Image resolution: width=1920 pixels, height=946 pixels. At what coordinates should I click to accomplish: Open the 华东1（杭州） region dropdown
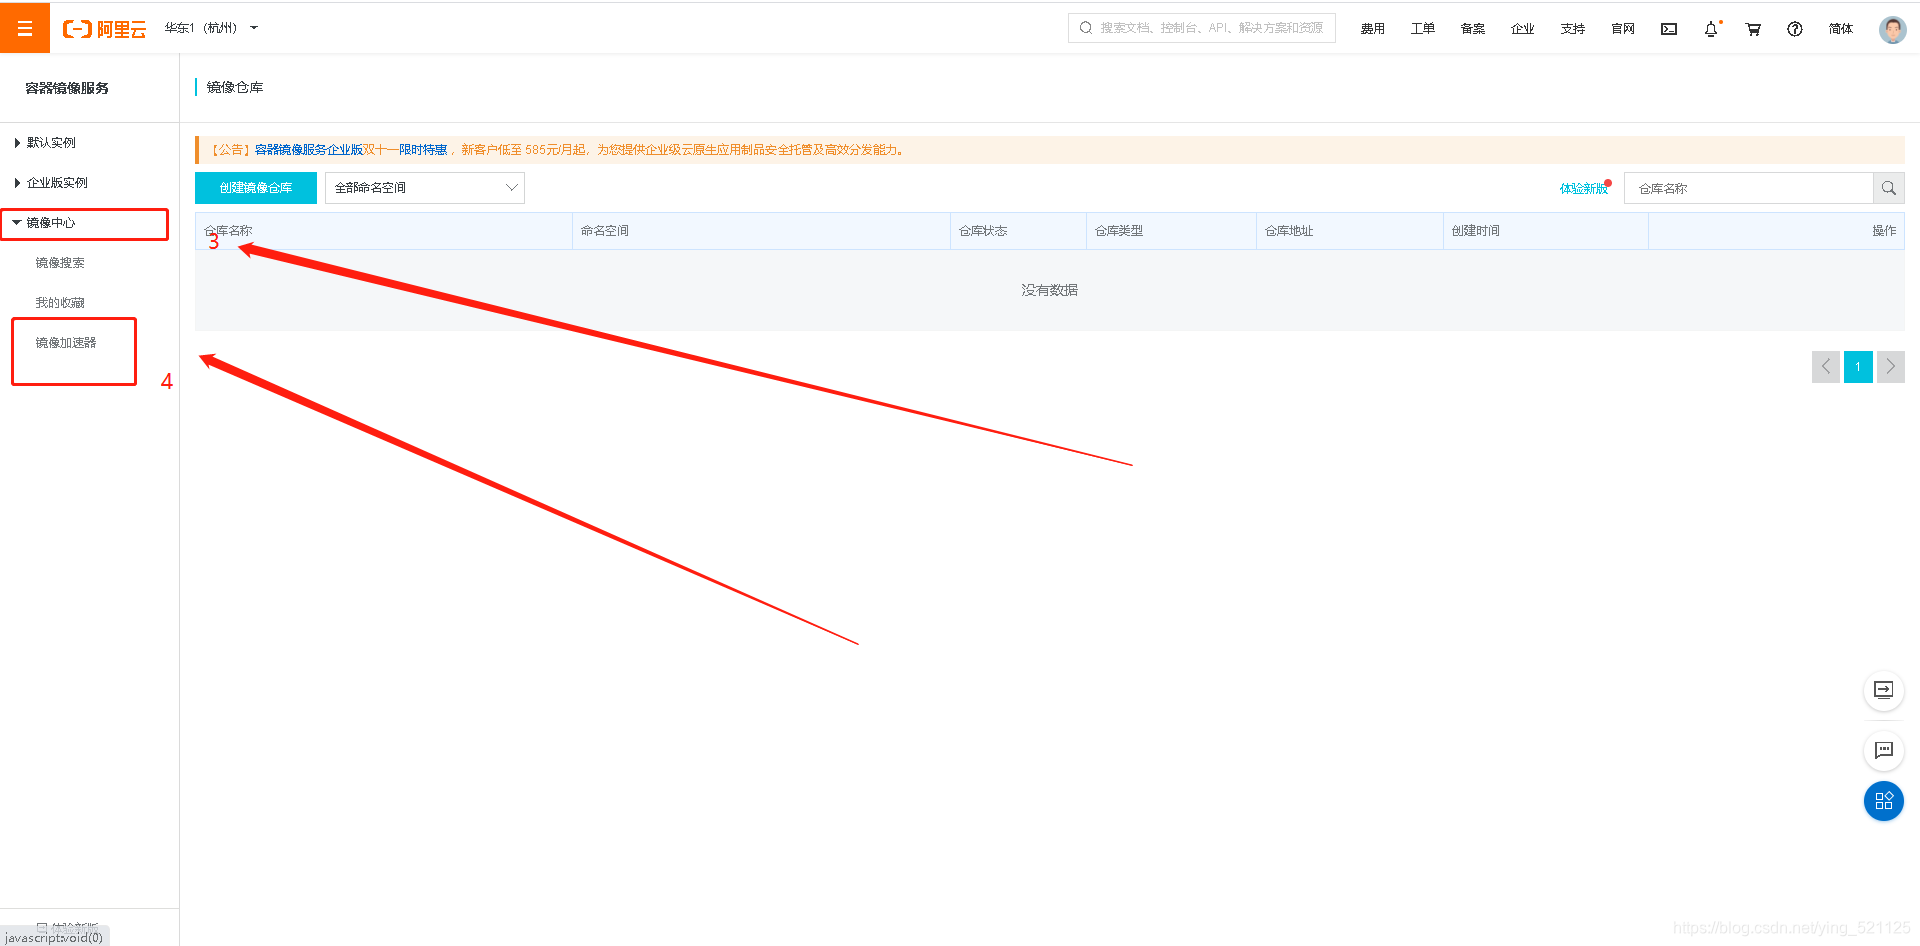(x=211, y=28)
